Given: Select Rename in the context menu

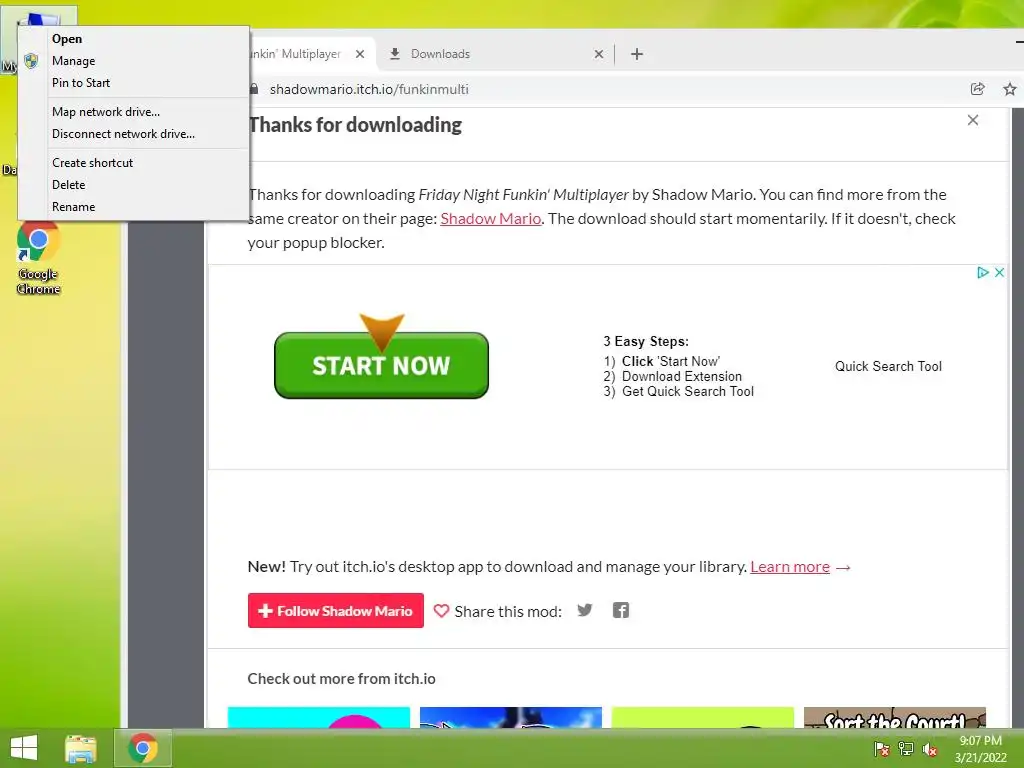Looking at the screenshot, I should click(x=133, y=207).
